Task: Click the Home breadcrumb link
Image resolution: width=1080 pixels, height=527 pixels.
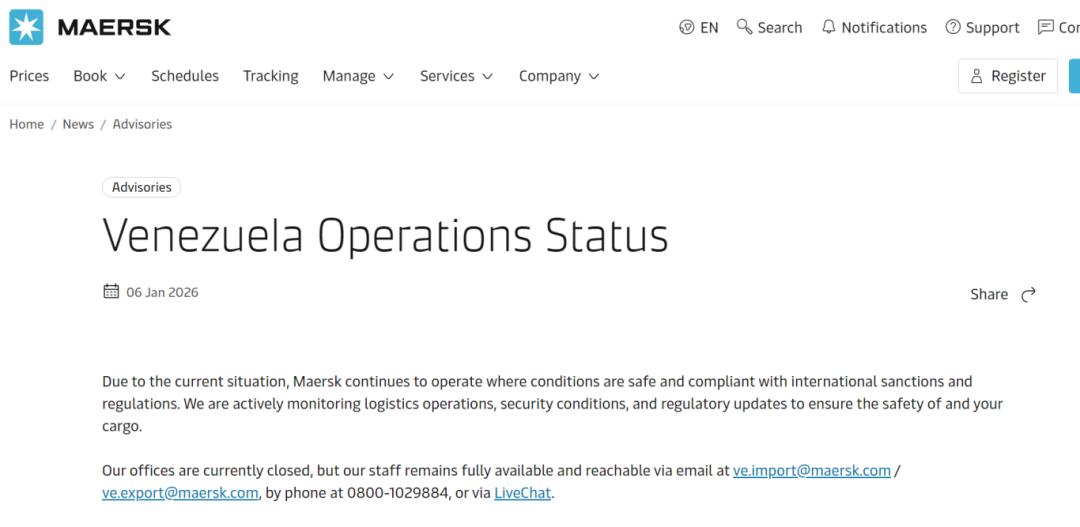Action: [x=27, y=124]
